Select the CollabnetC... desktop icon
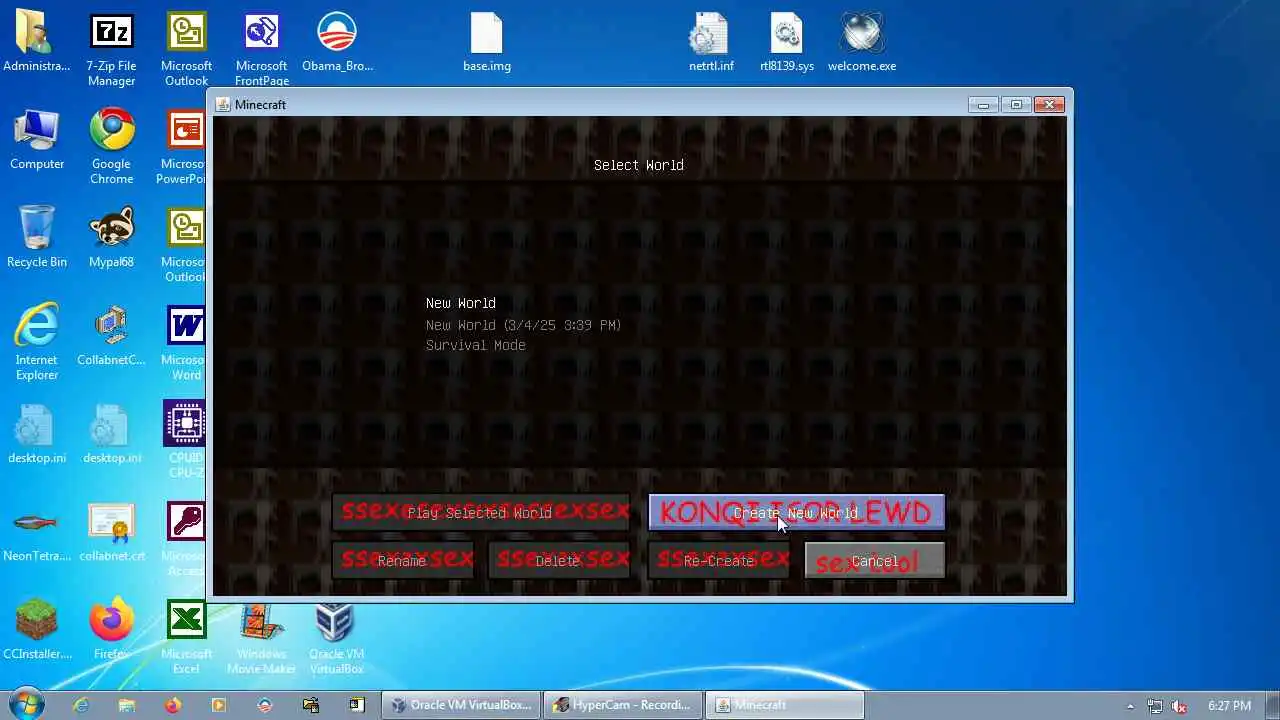Screen dimensions: 1280x720 (x=111, y=336)
